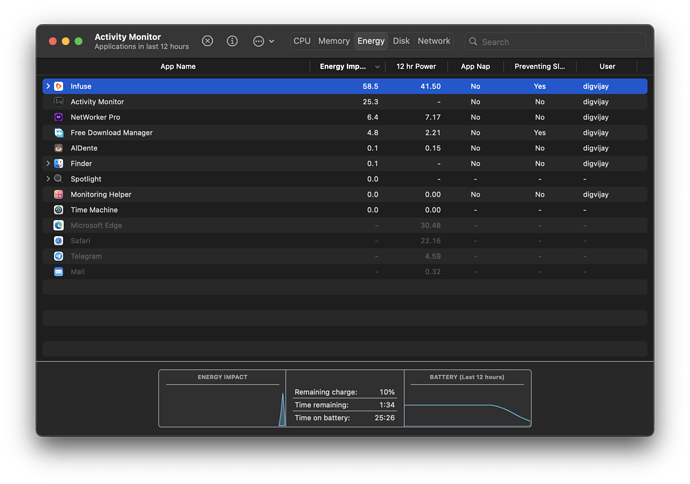Sort by Preventing Sleep column header
The width and height of the screenshot is (690, 484).
(540, 66)
